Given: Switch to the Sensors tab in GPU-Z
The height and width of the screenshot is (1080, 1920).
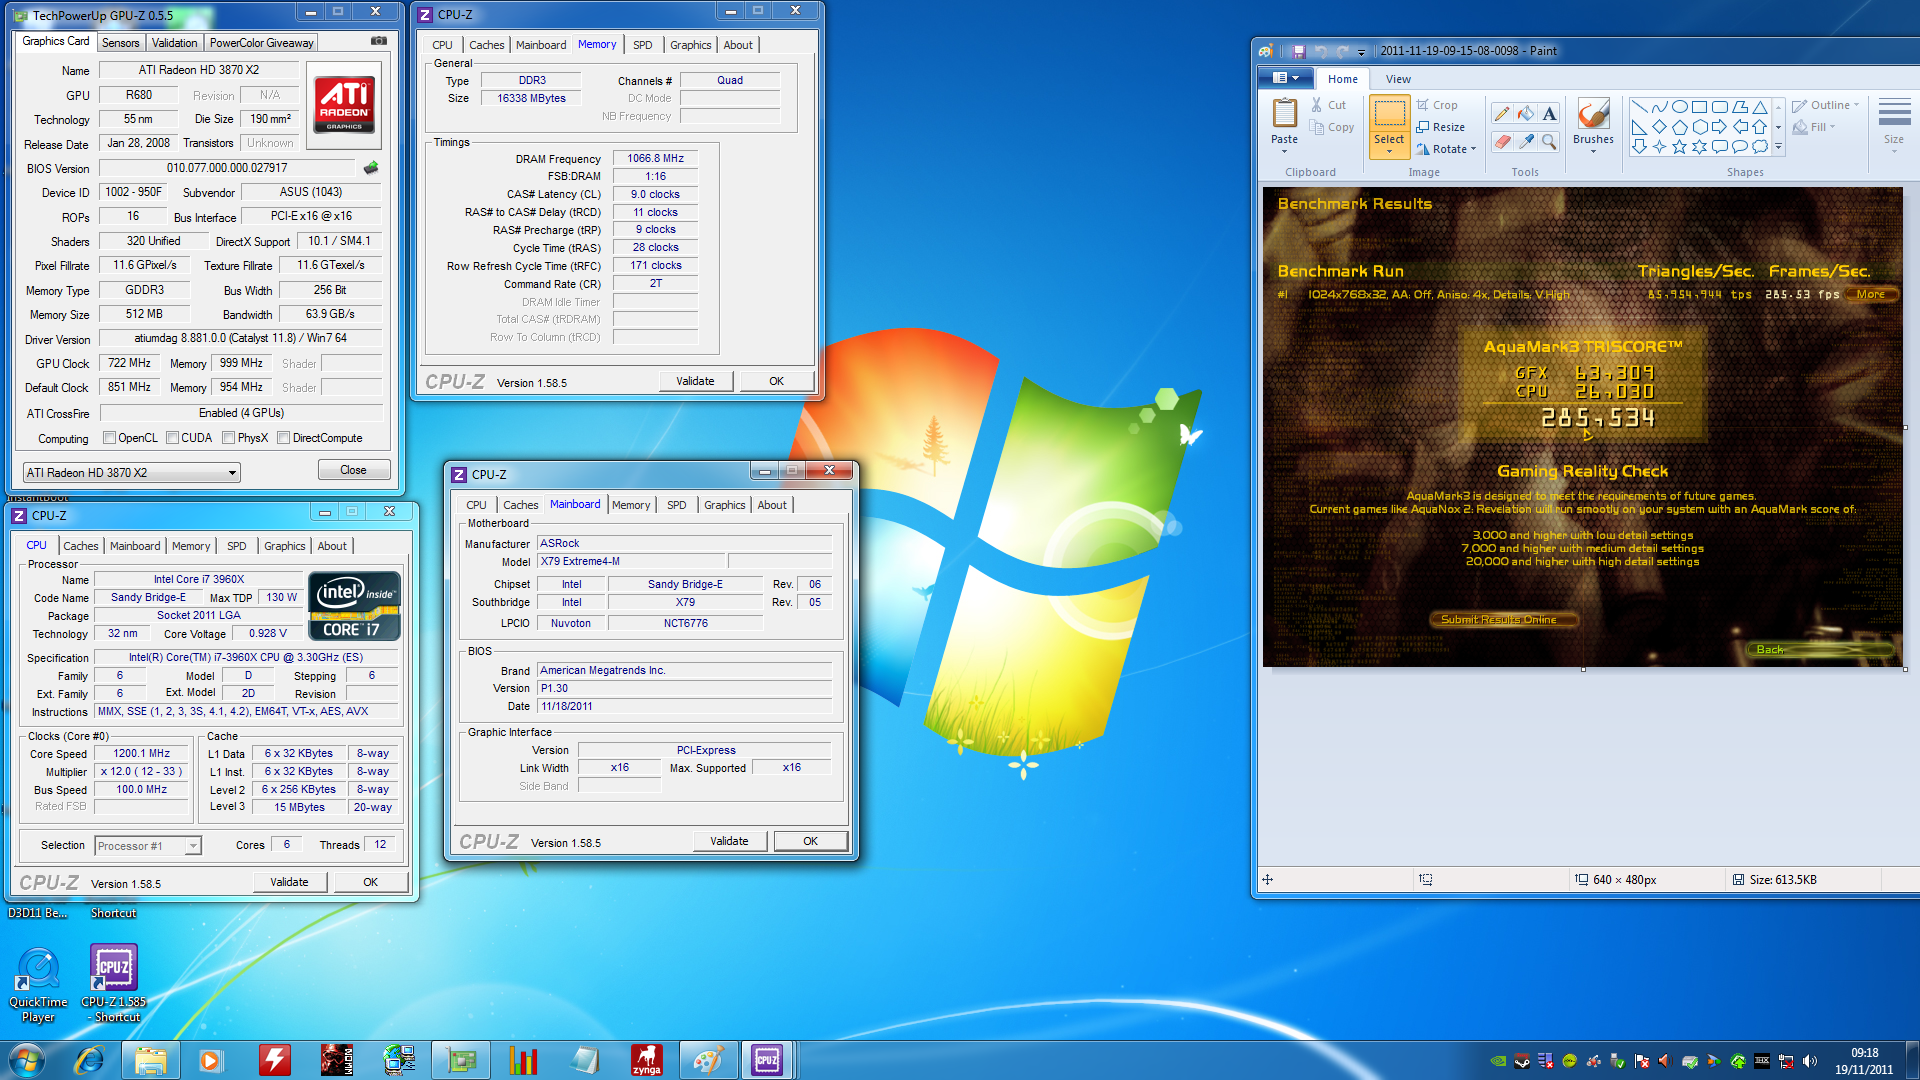Looking at the screenshot, I should pyautogui.click(x=120, y=43).
